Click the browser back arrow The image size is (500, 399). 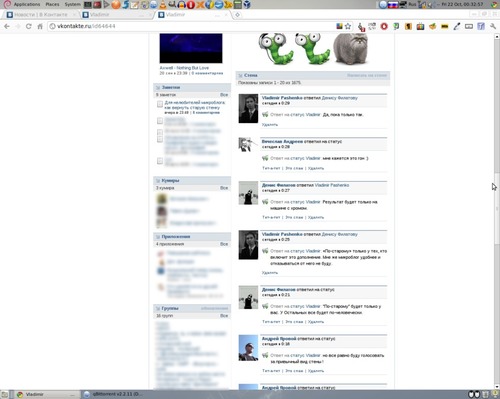click(7, 26)
